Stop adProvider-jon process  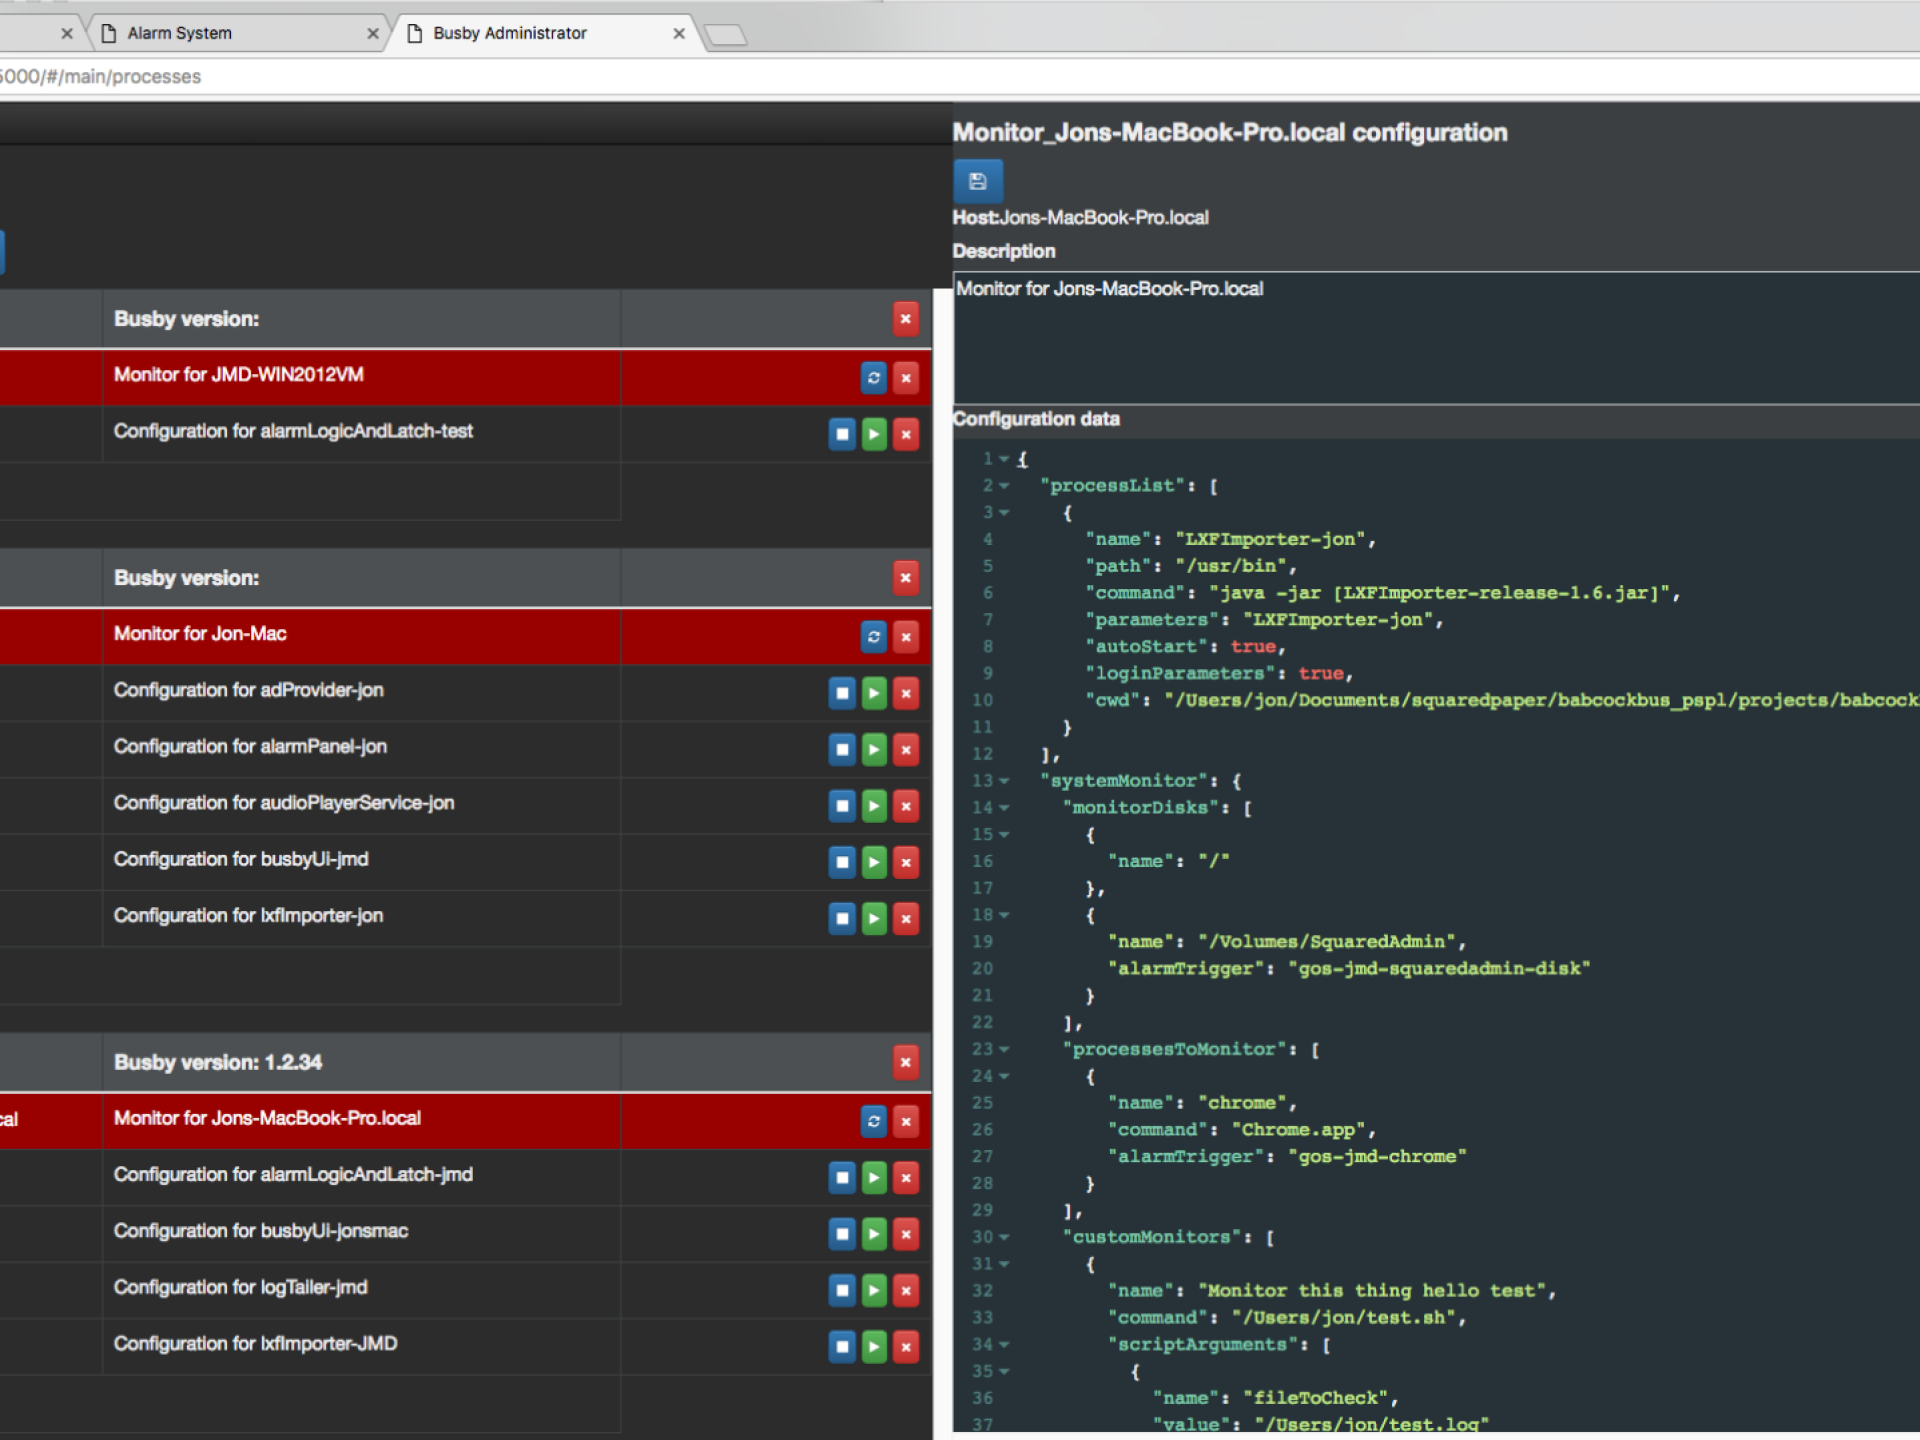(842, 693)
